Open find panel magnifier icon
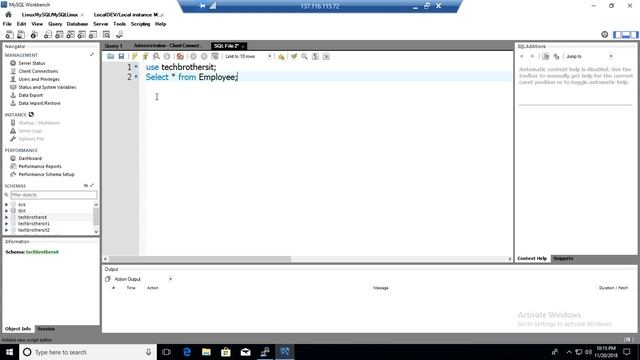The height and width of the screenshot is (360, 640). click(x=304, y=56)
